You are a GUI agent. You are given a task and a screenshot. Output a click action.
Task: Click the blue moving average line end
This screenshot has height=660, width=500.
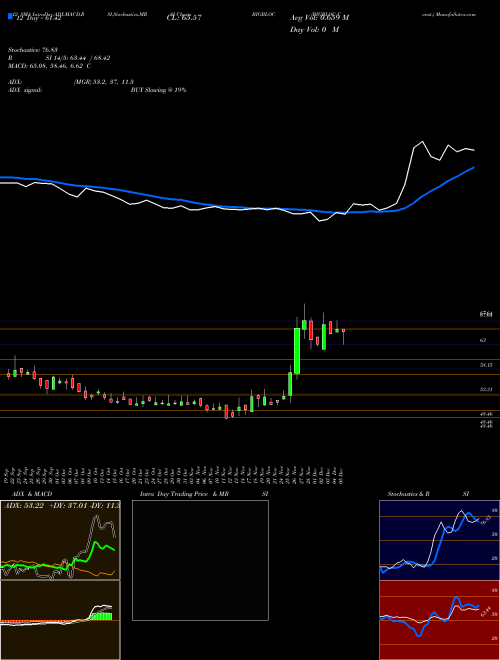[x=473, y=168]
